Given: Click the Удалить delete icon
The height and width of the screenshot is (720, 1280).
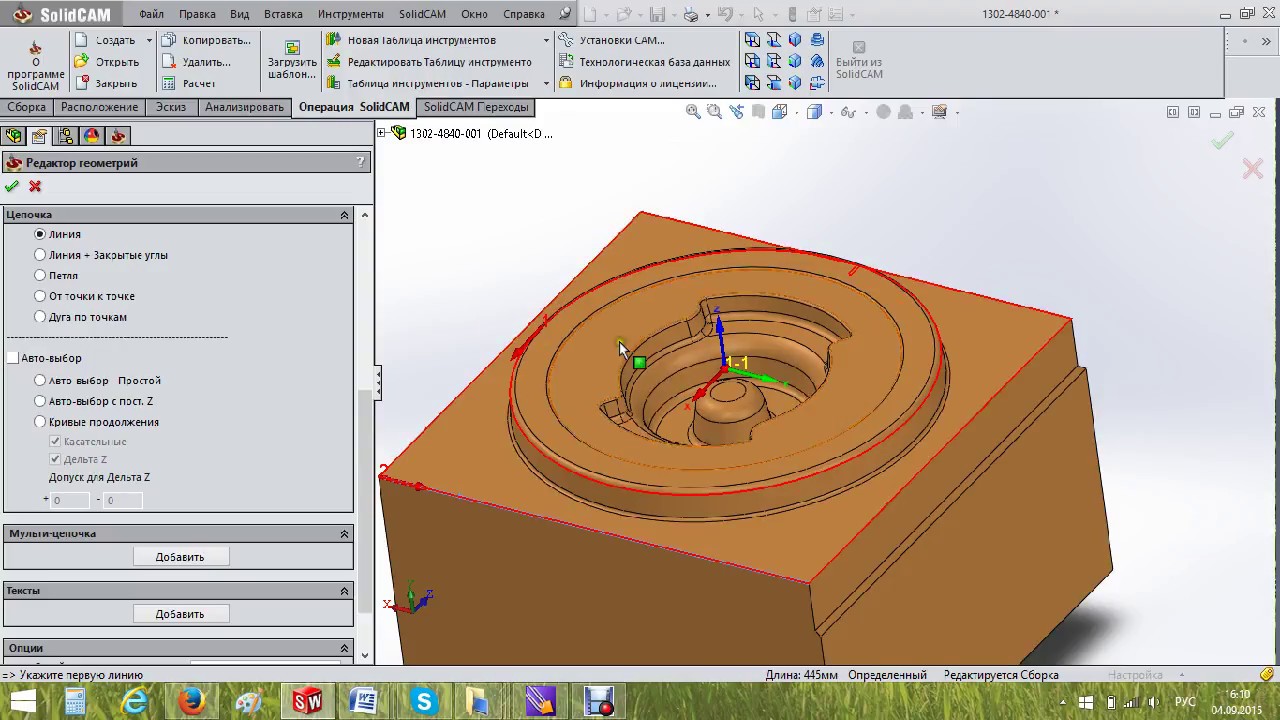Looking at the screenshot, I should coord(169,62).
